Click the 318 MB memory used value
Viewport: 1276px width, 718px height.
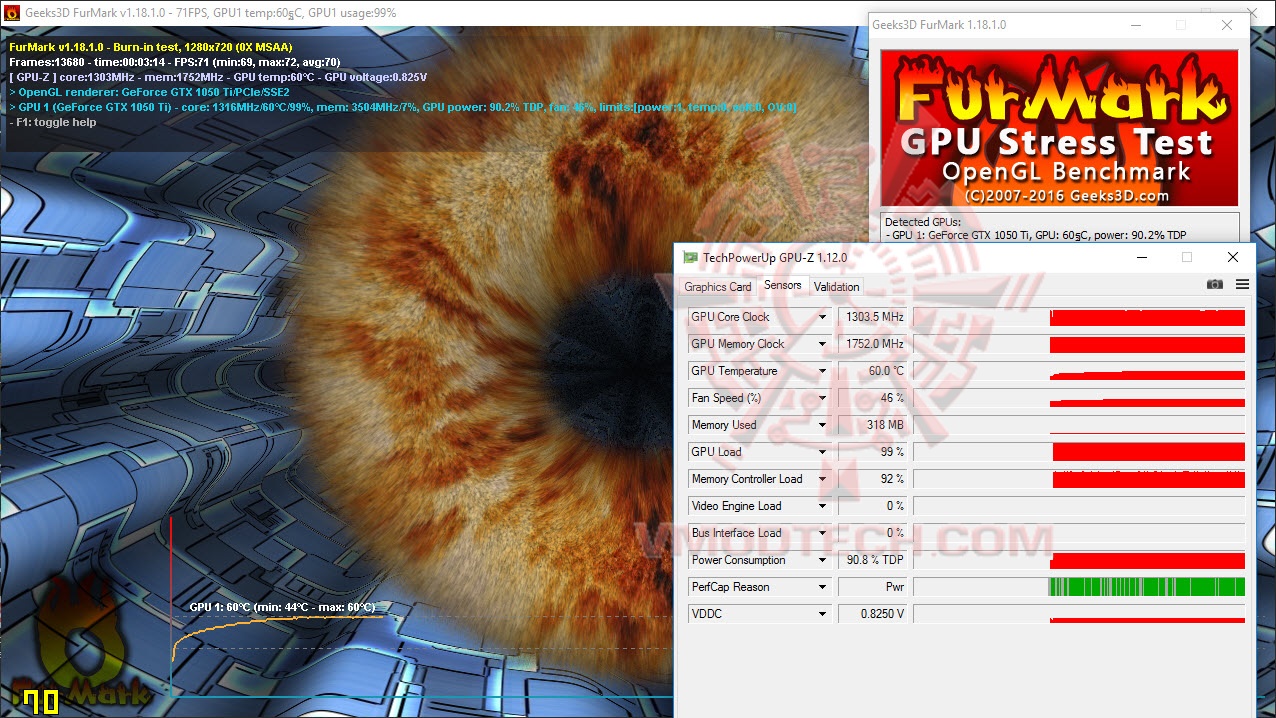tap(873, 425)
